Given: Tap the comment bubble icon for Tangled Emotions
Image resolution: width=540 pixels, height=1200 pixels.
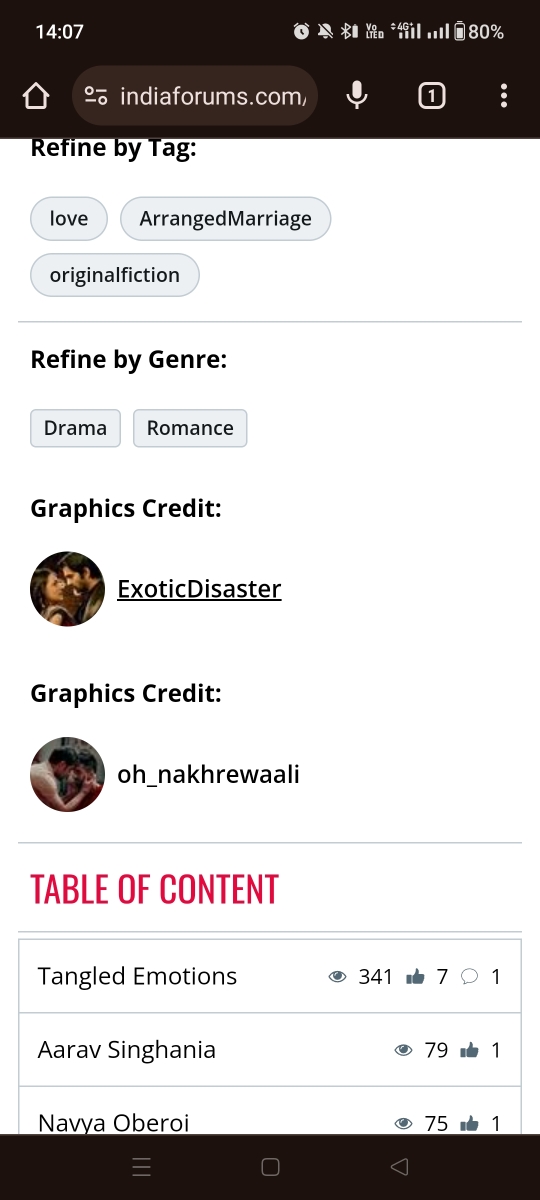Looking at the screenshot, I should (470, 977).
